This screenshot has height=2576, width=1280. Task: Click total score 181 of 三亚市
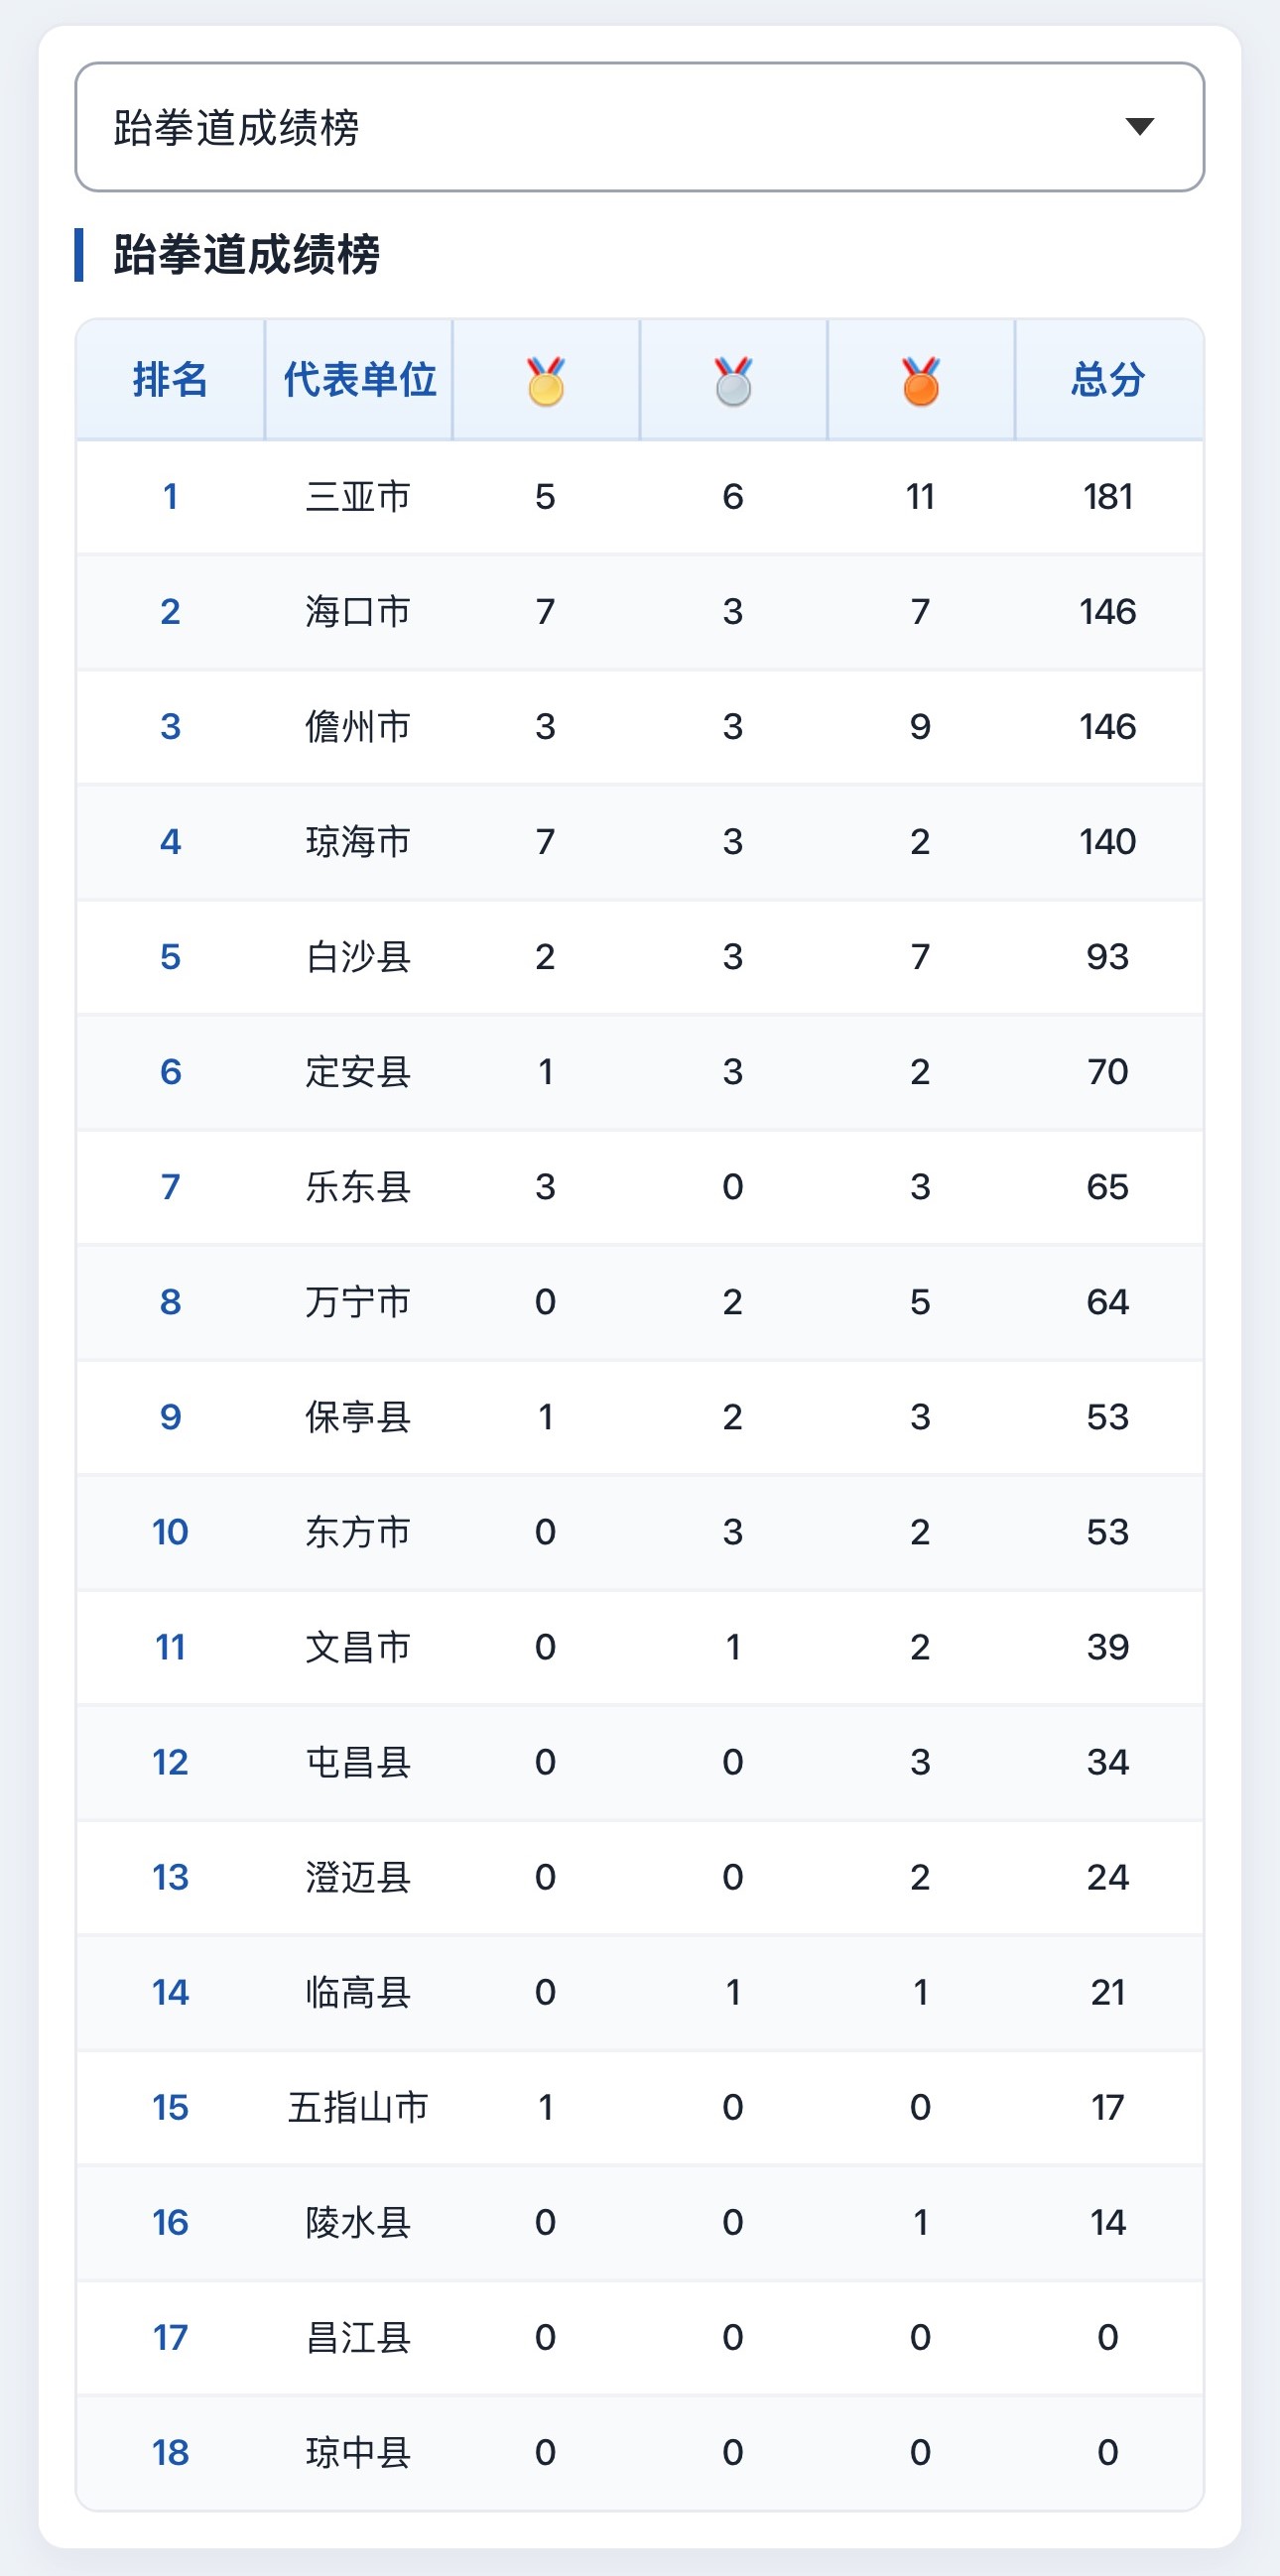(x=1108, y=497)
